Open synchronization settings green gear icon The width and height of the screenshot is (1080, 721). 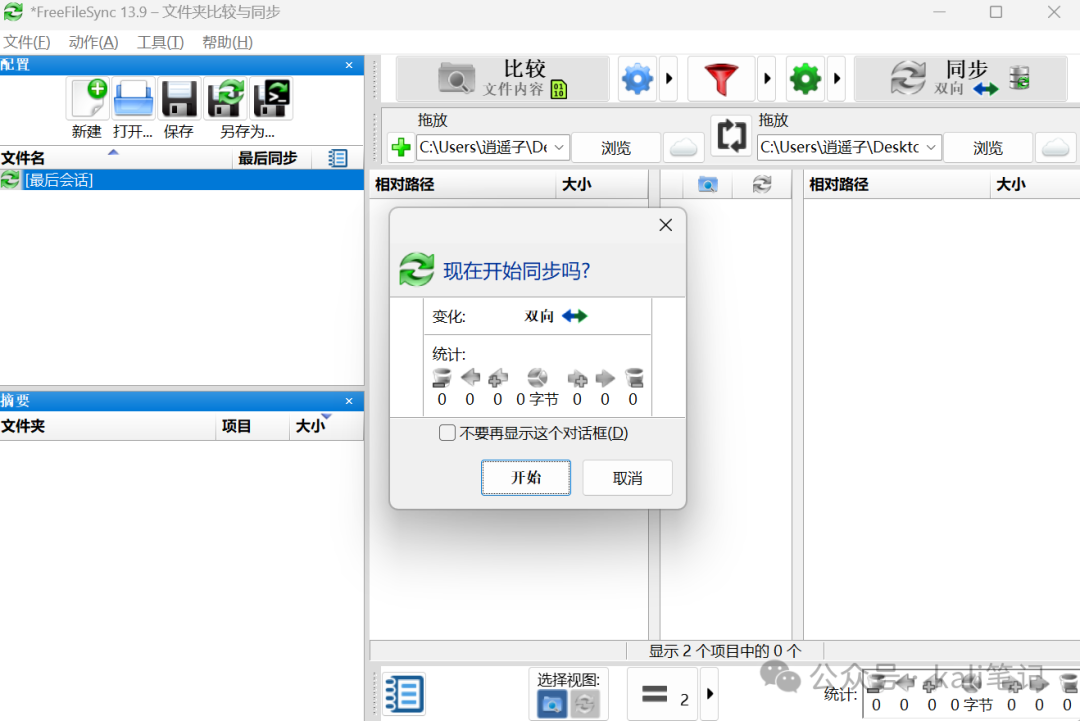(x=805, y=78)
